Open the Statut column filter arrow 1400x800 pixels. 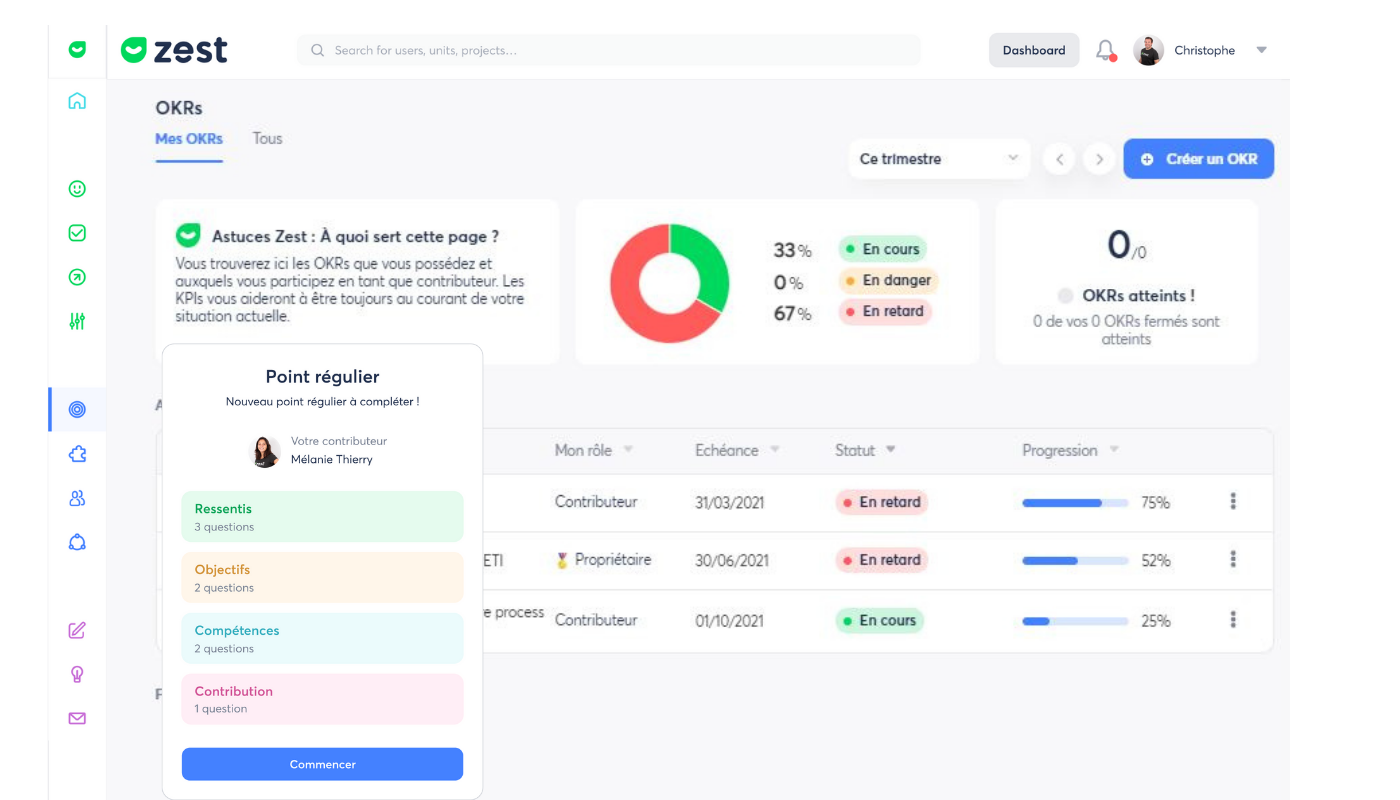pos(890,450)
